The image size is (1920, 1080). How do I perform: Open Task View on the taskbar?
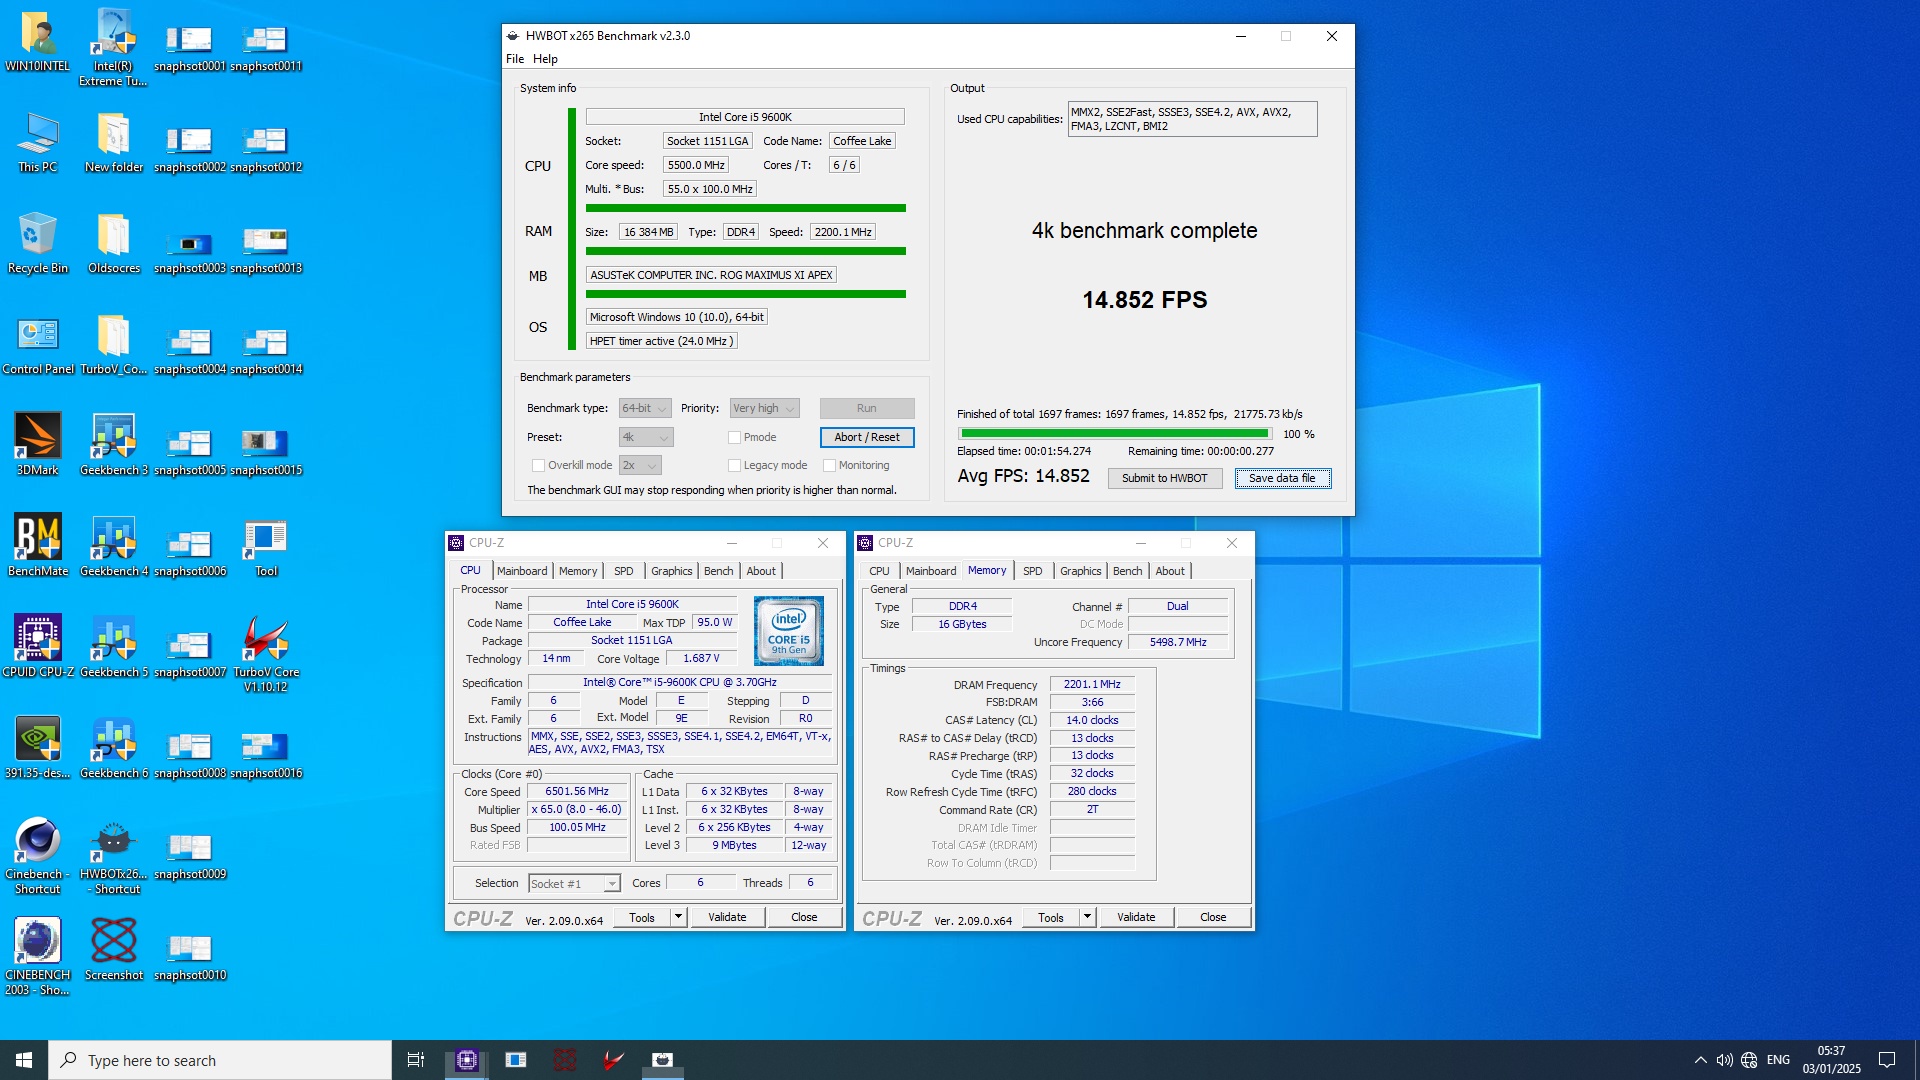[x=416, y=1060]
